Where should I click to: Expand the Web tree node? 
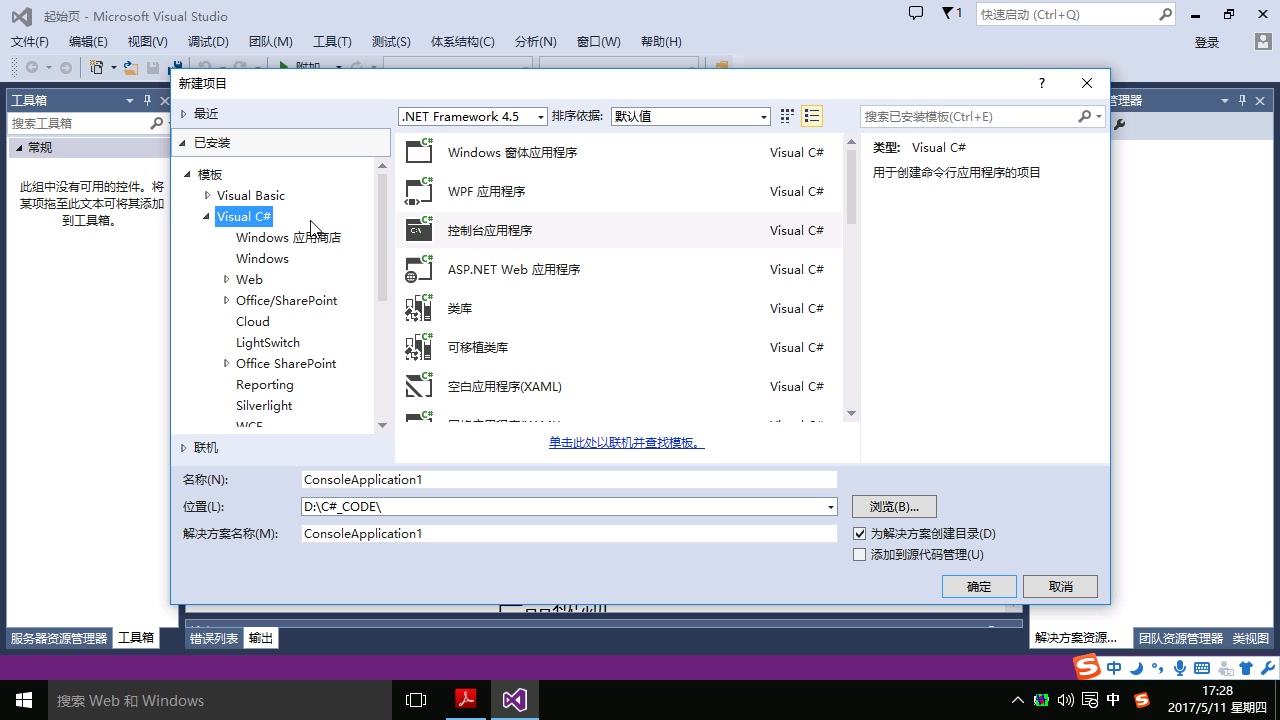point(226,279)
